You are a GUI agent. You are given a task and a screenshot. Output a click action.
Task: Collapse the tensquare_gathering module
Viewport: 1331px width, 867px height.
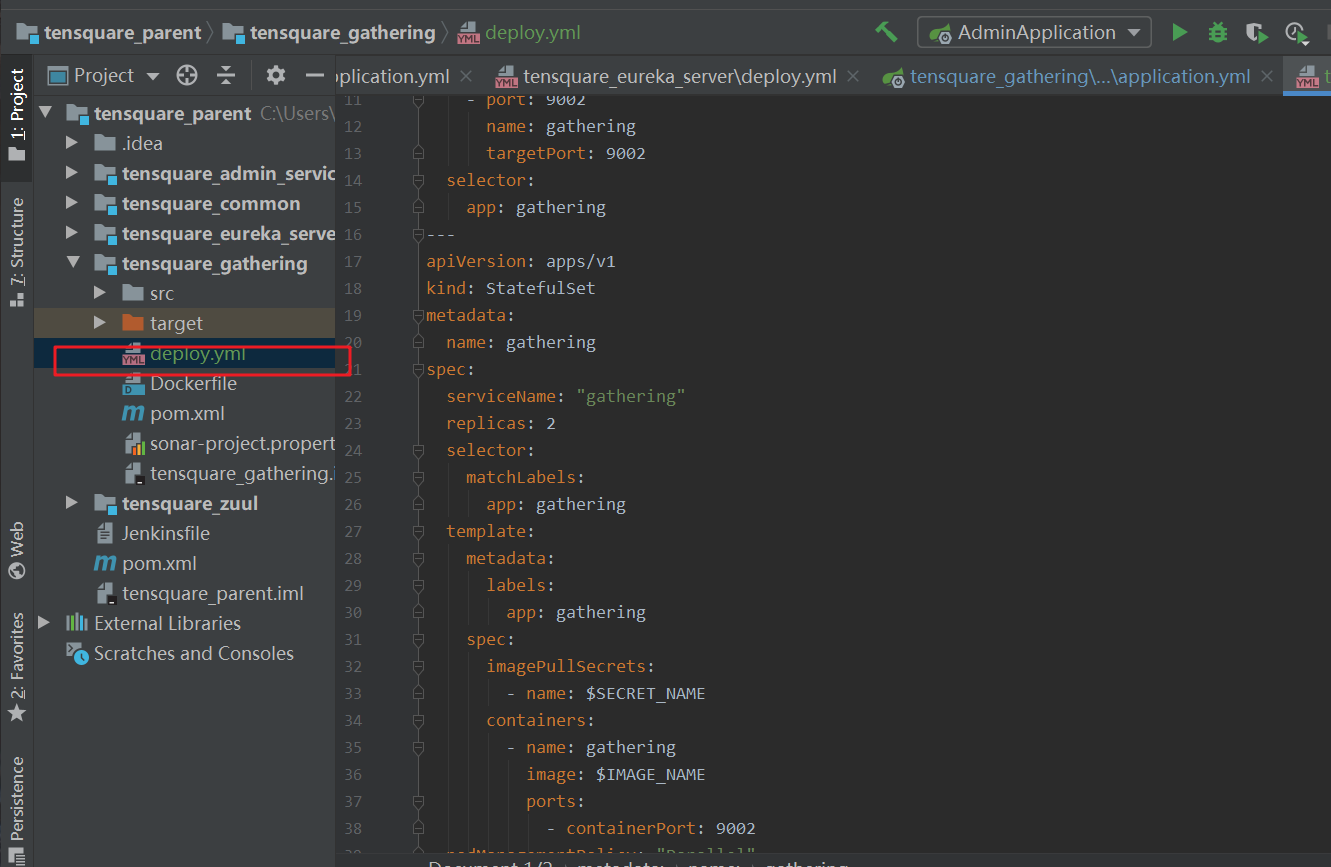click(72, 263)
